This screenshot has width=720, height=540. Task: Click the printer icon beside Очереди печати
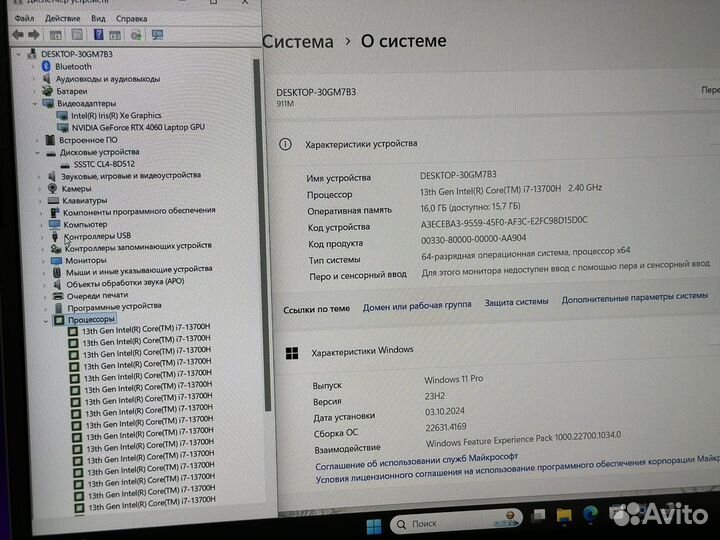coord(58,296)
